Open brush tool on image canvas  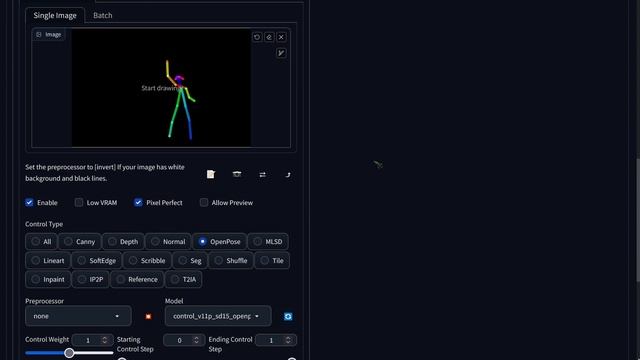pos(281,53)
